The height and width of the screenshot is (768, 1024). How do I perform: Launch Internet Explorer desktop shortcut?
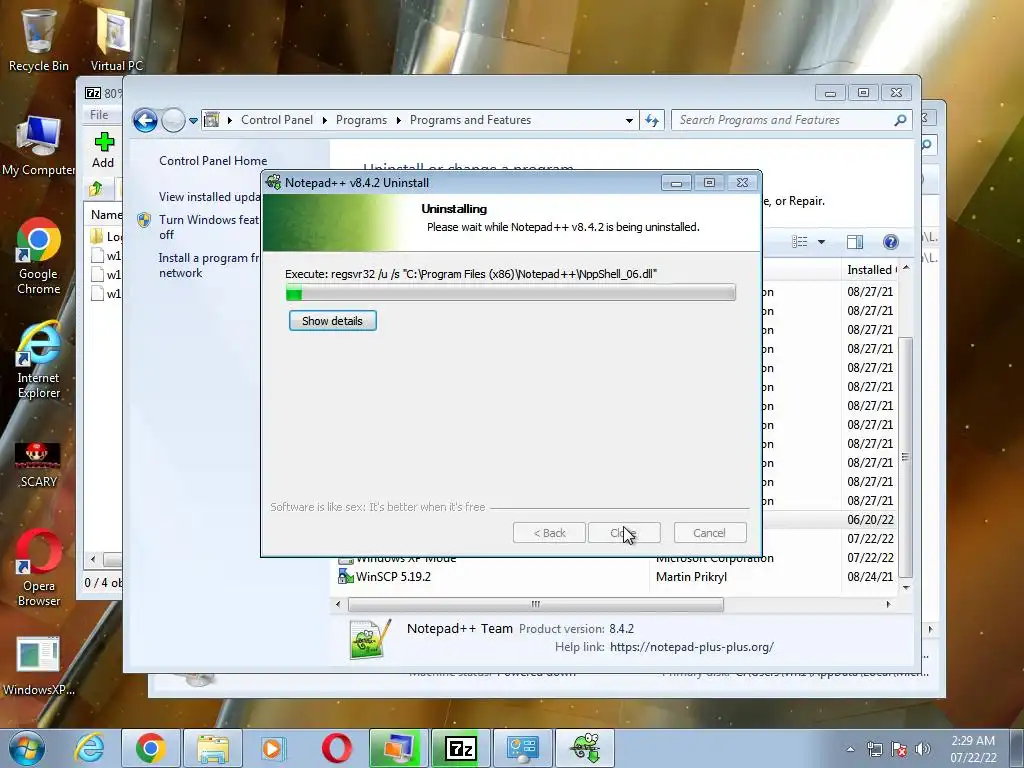click(39, 360)
